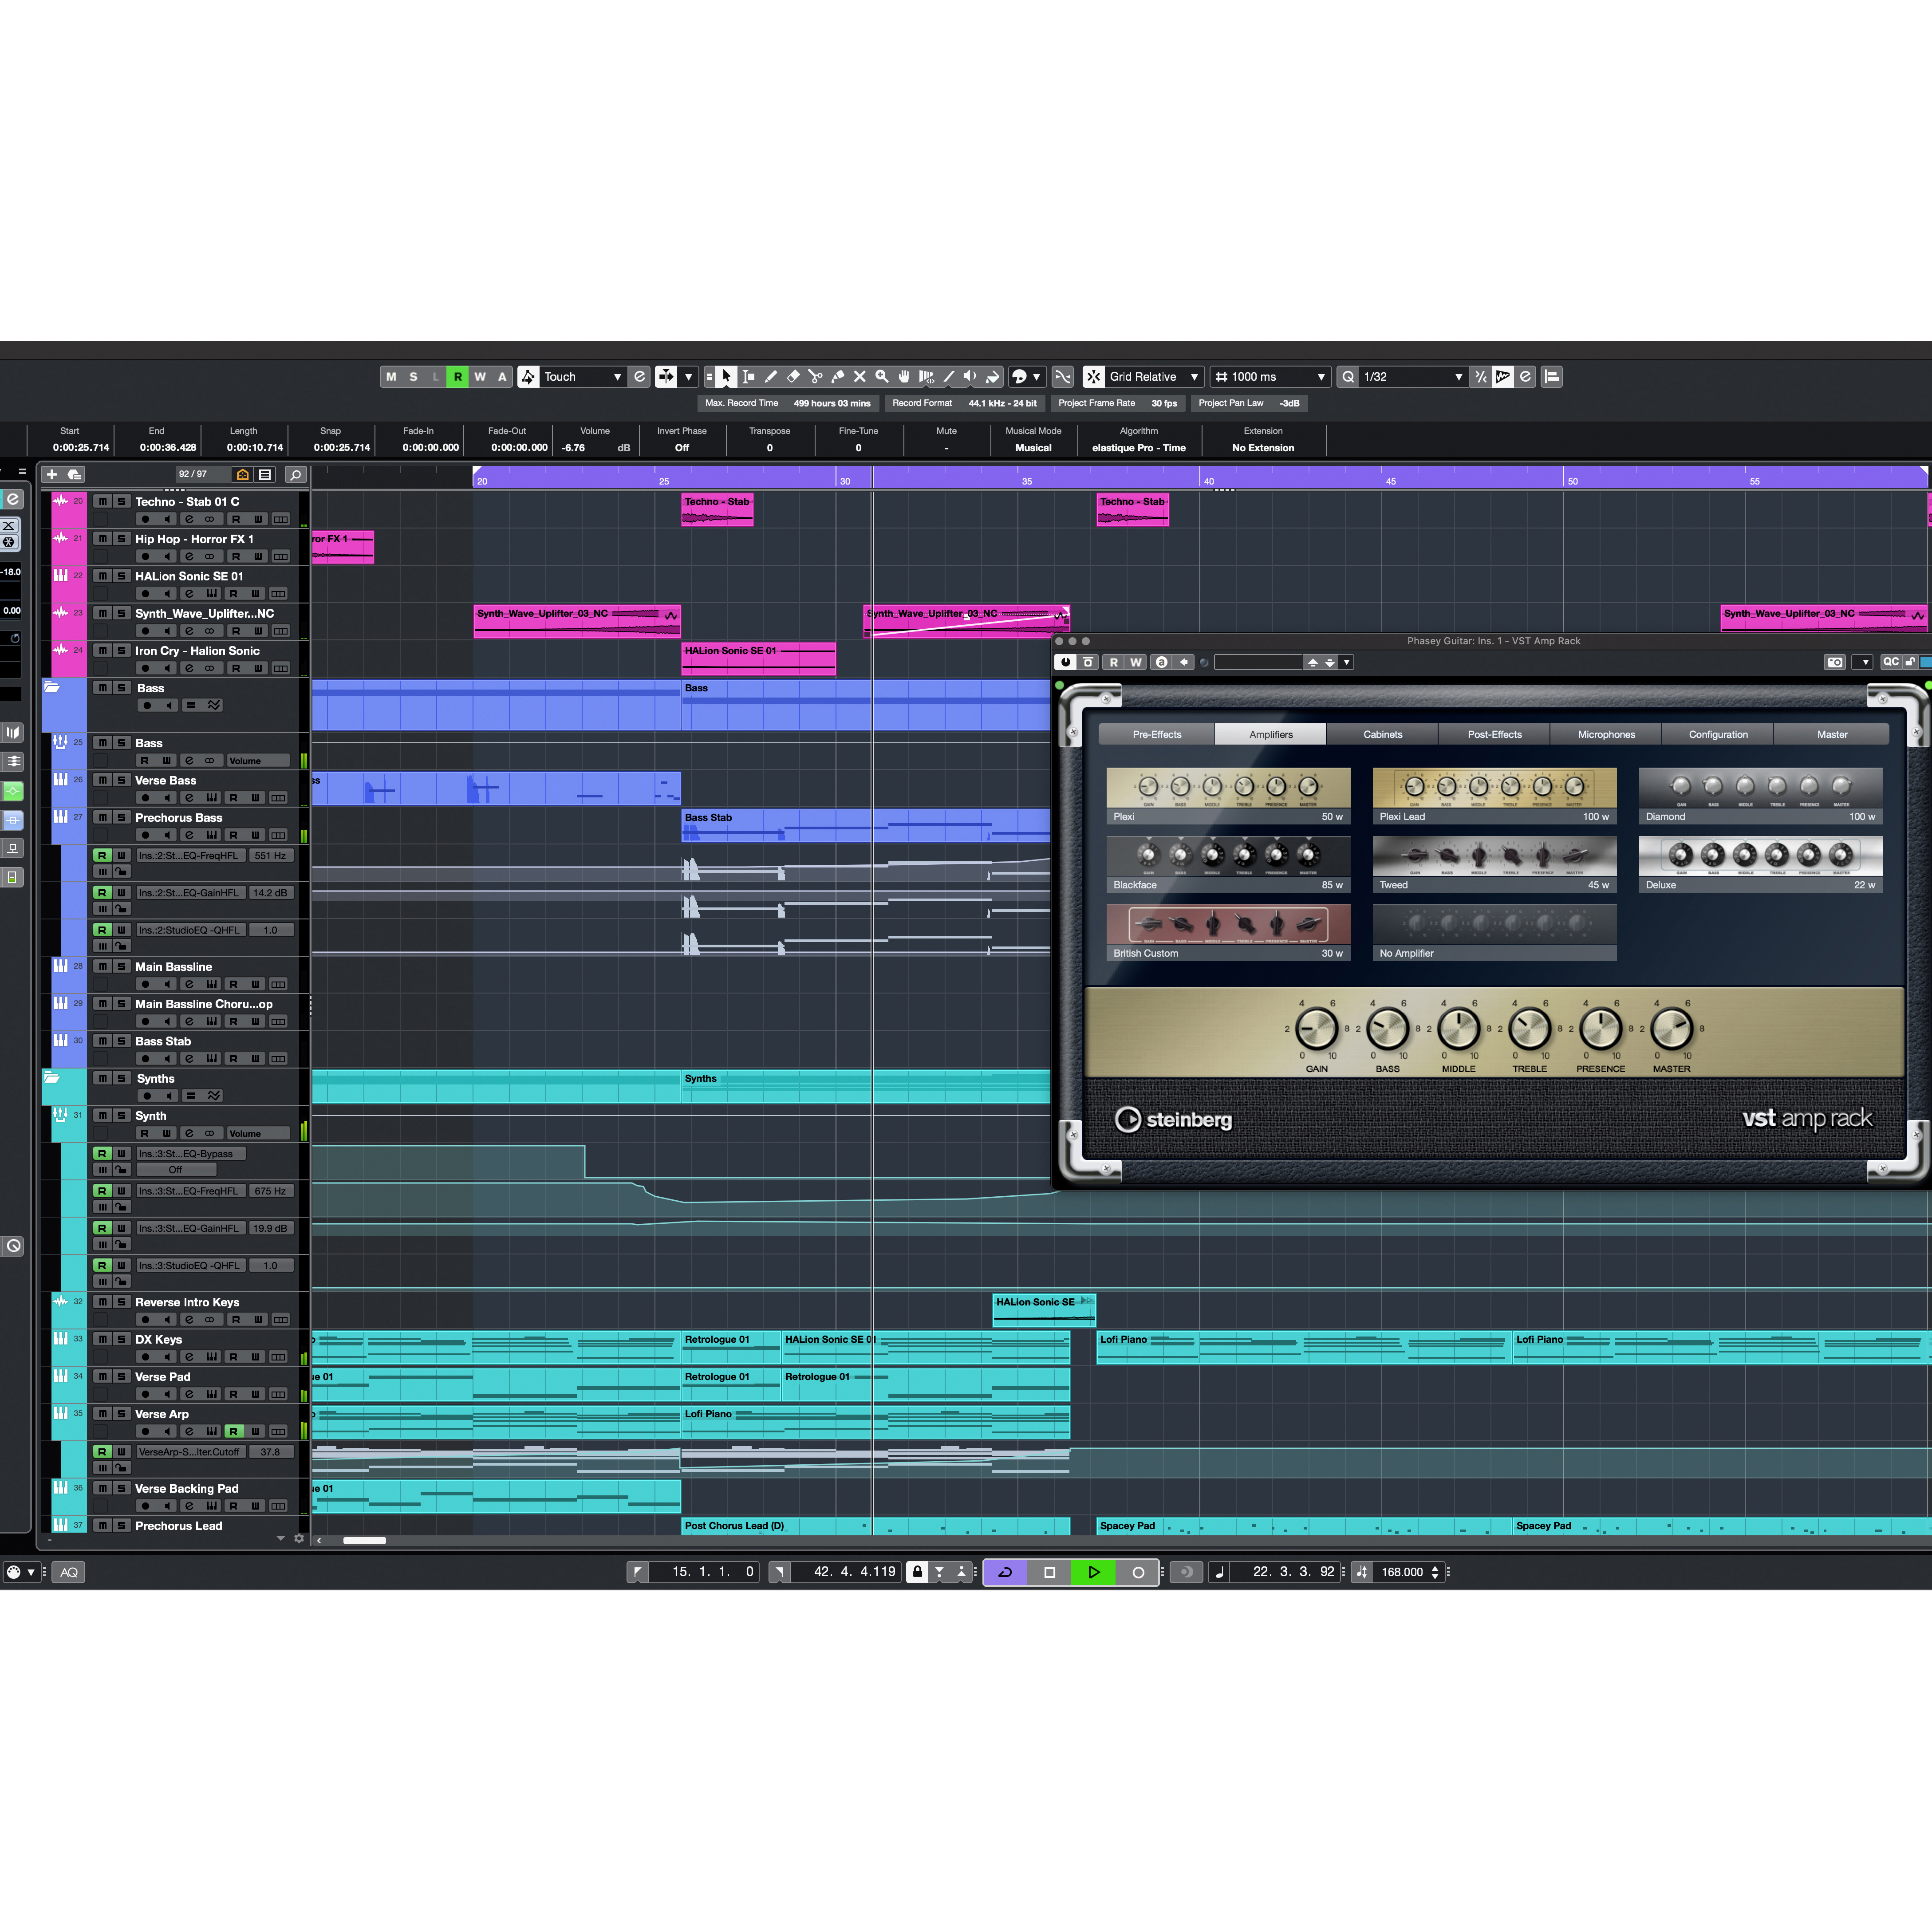Mute the Verse Bass track
1932x1932 pixels.
102,781
